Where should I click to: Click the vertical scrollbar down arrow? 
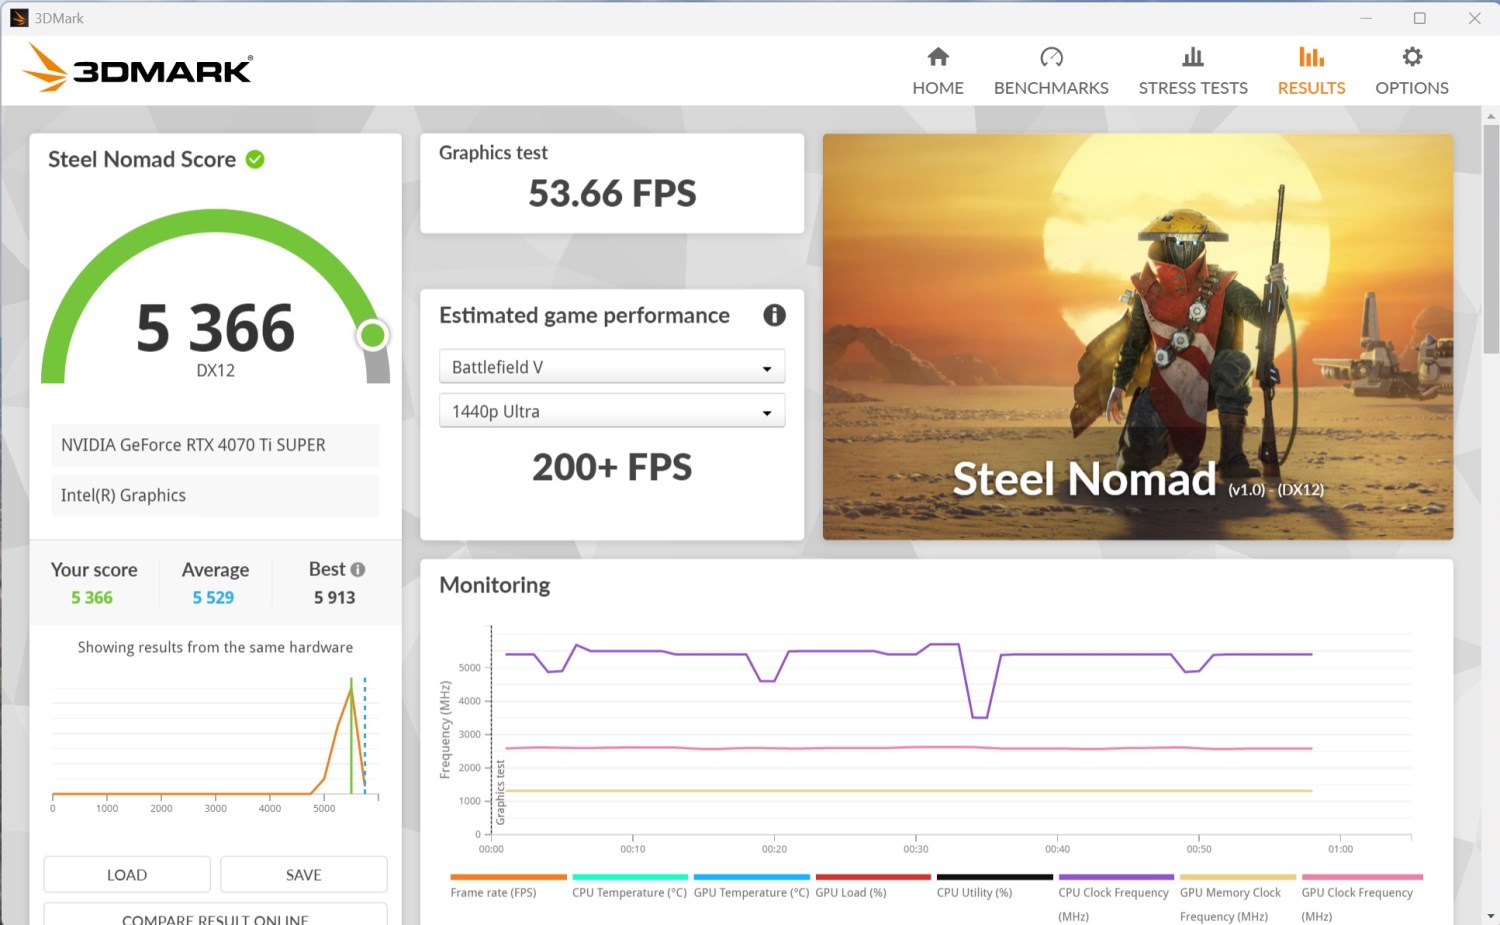(1490, 915)
